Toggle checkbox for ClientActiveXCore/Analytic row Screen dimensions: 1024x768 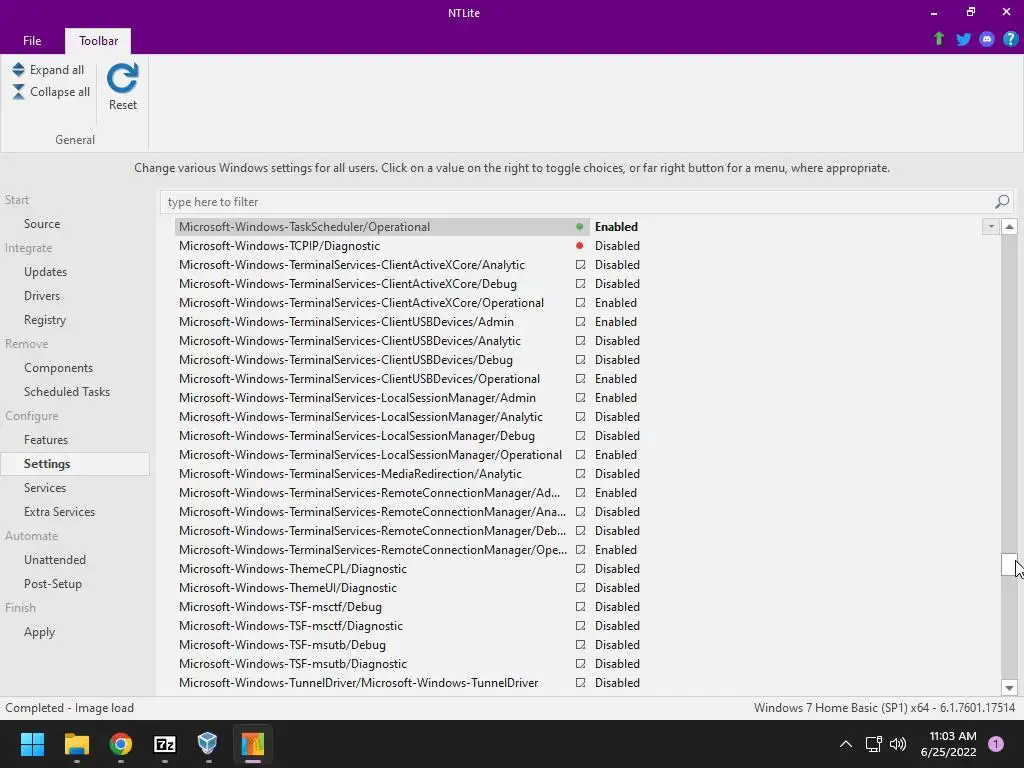pyautogui.click(x=580, y=264)
